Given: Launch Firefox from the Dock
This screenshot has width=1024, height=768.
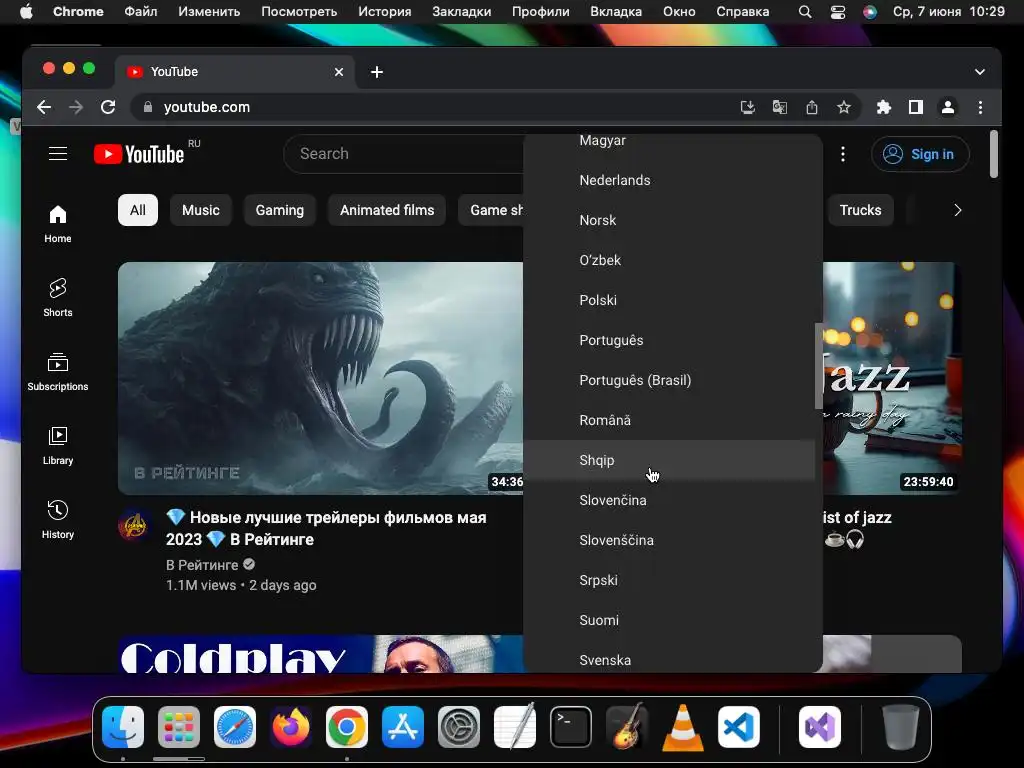Looking at the screenshot, I should (291, 727).
